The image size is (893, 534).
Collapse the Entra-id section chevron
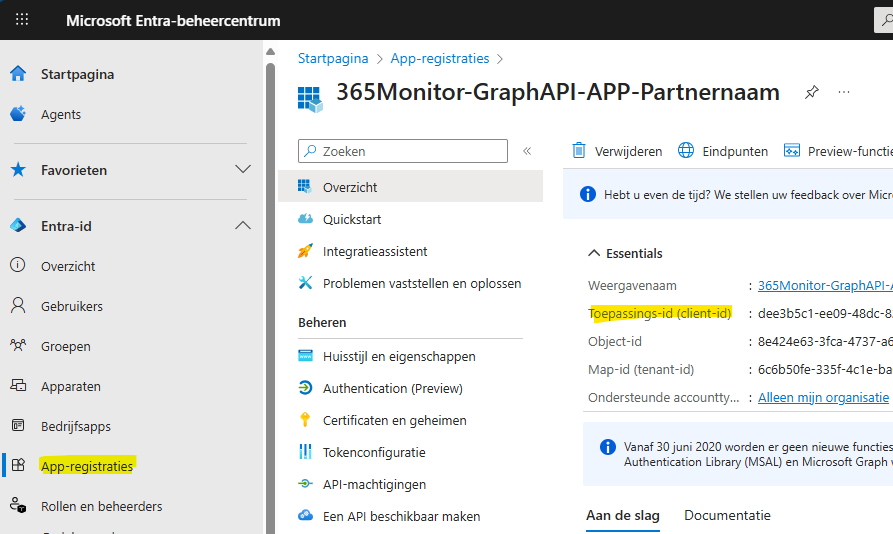click(243, 225)
